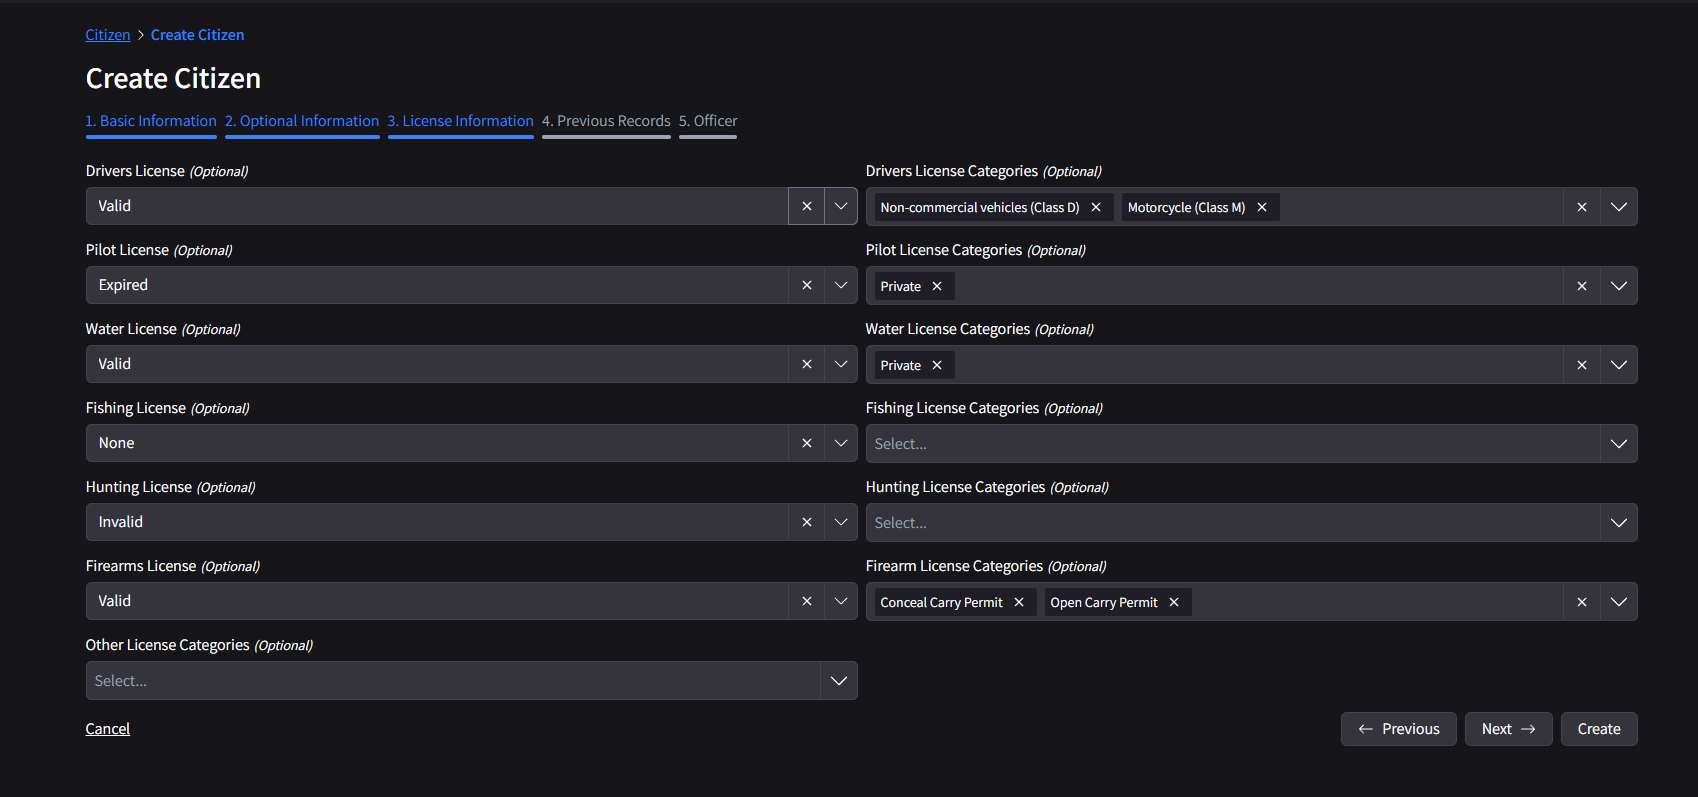Image resolution: width=1698 pixels, height=797 pixels.
Task: Open the Fishing License Categories dropdown
Action: pos(1618,444)
